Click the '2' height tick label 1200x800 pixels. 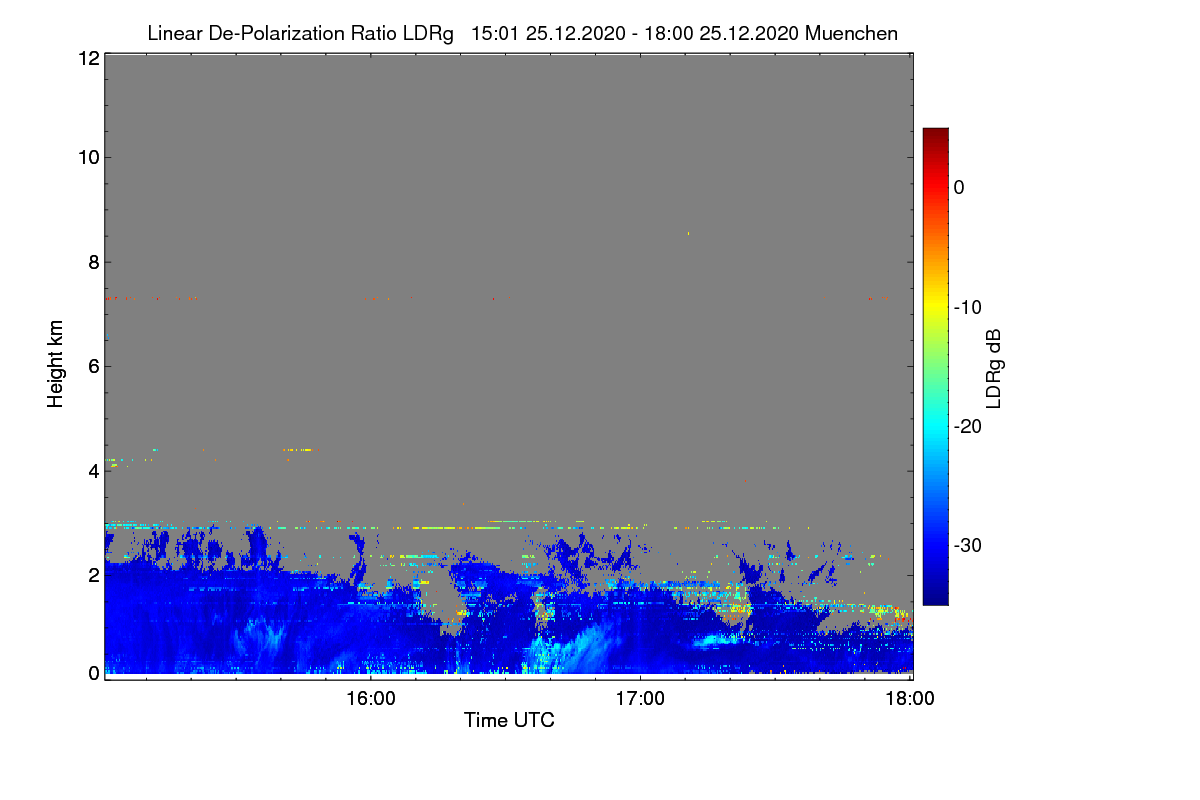pos(92,574)
